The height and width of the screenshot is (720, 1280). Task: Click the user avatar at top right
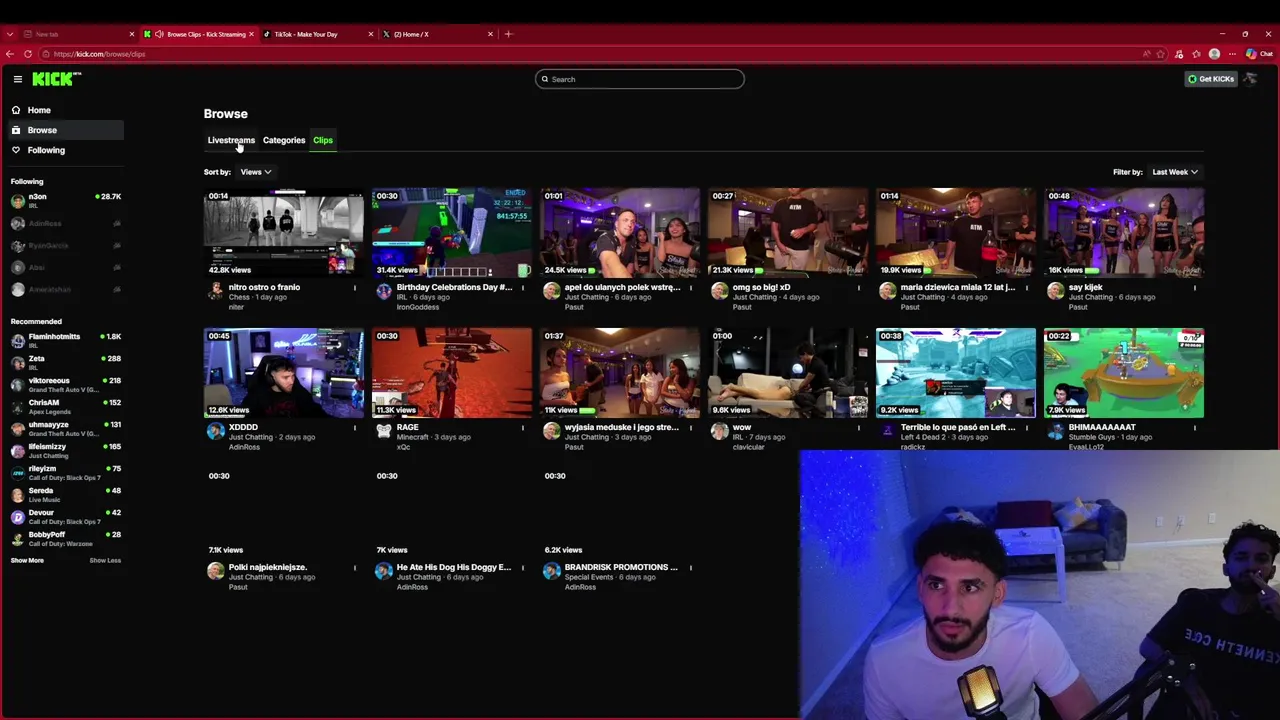(x=1250, y=79)
